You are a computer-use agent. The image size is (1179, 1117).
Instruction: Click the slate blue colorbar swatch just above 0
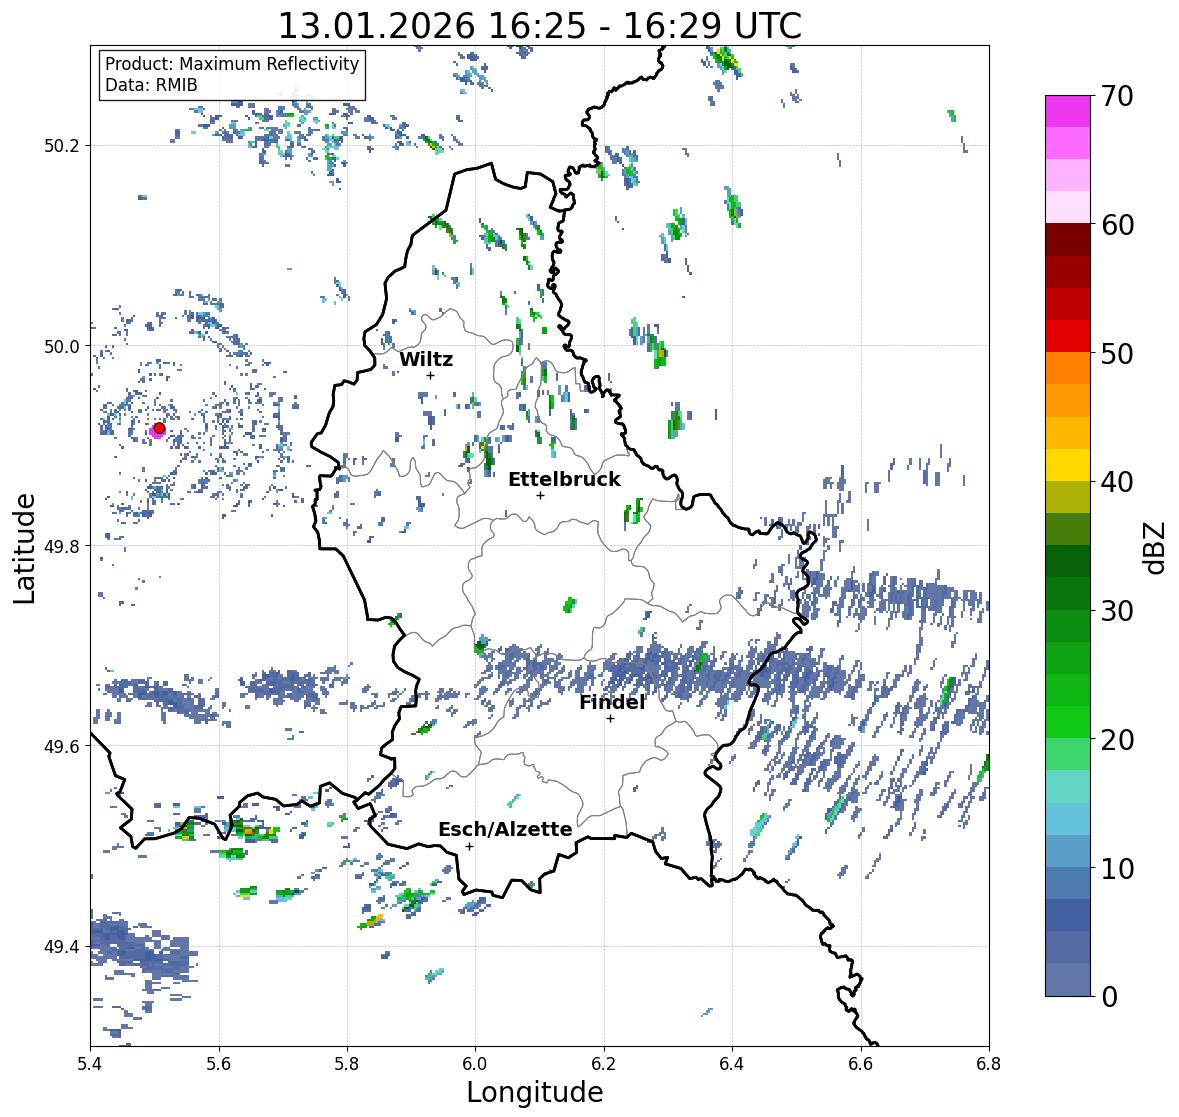tap(1068, 980)
